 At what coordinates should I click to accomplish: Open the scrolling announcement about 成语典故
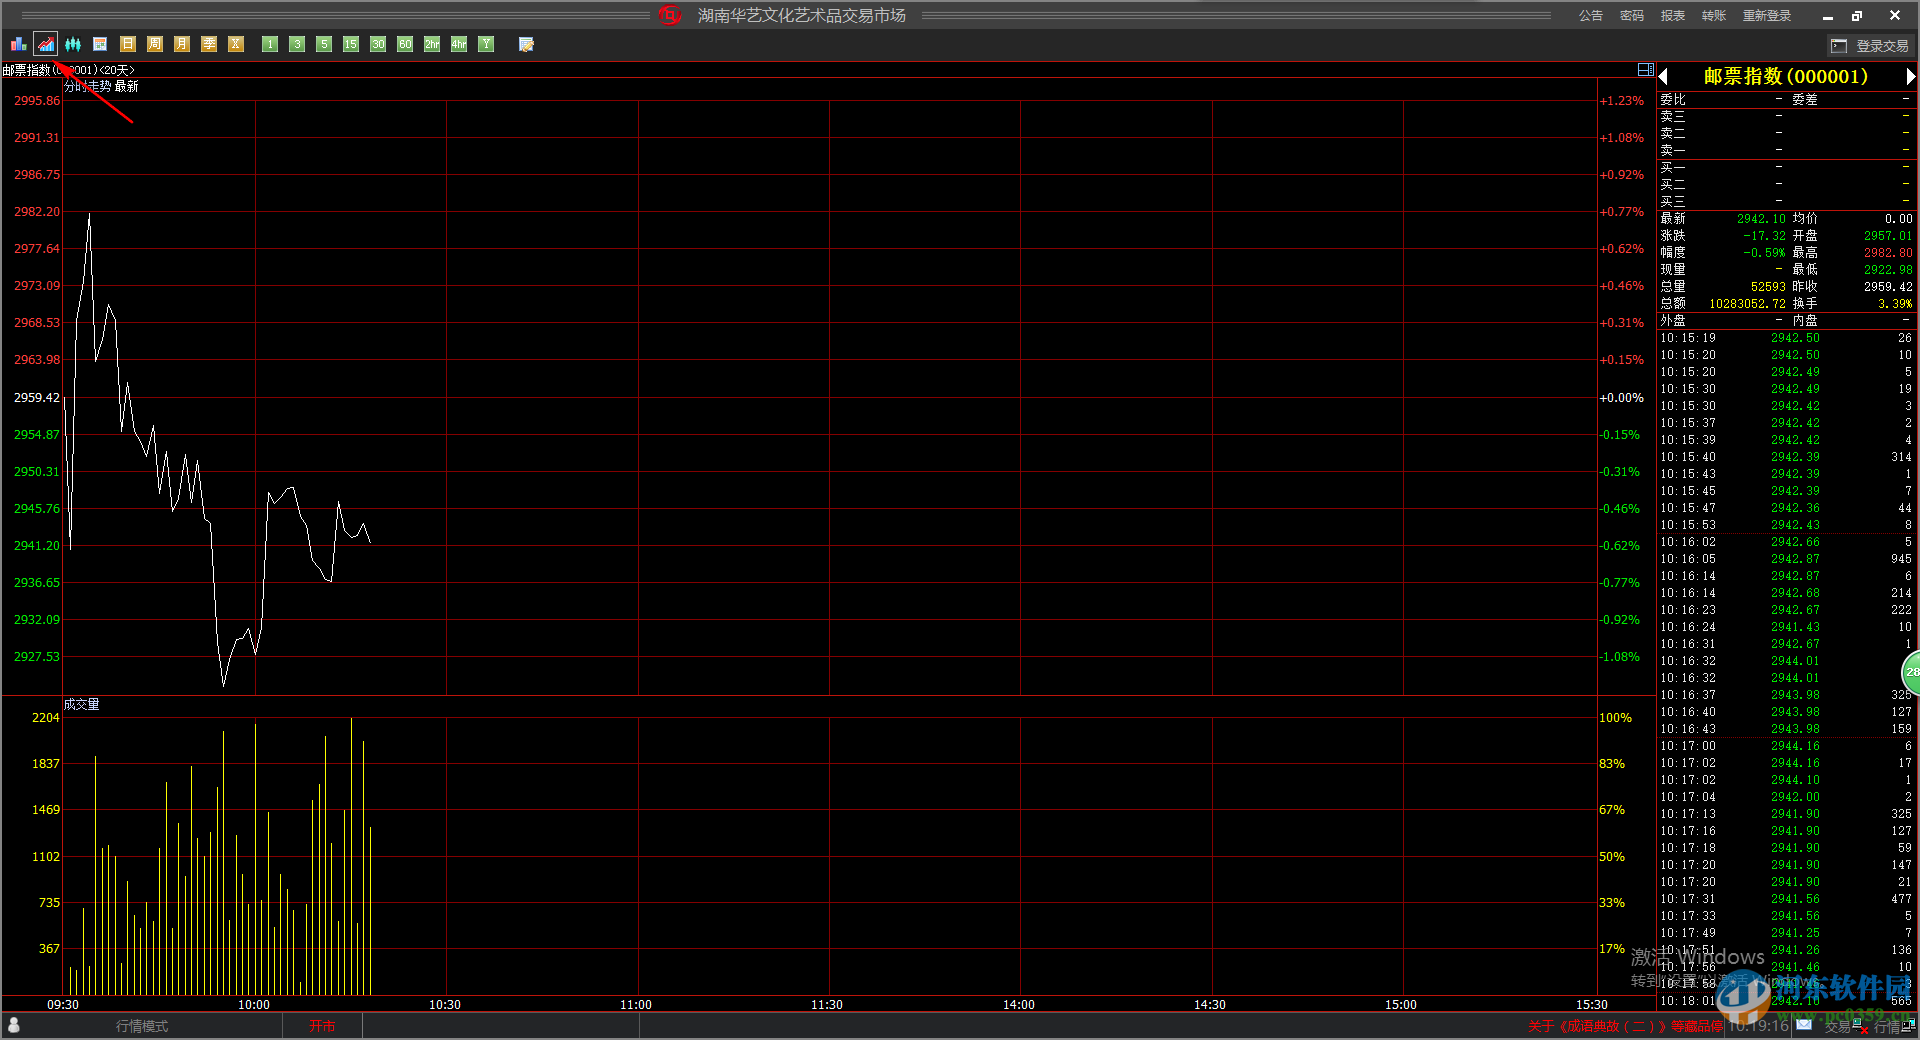coord(1625,1026)
